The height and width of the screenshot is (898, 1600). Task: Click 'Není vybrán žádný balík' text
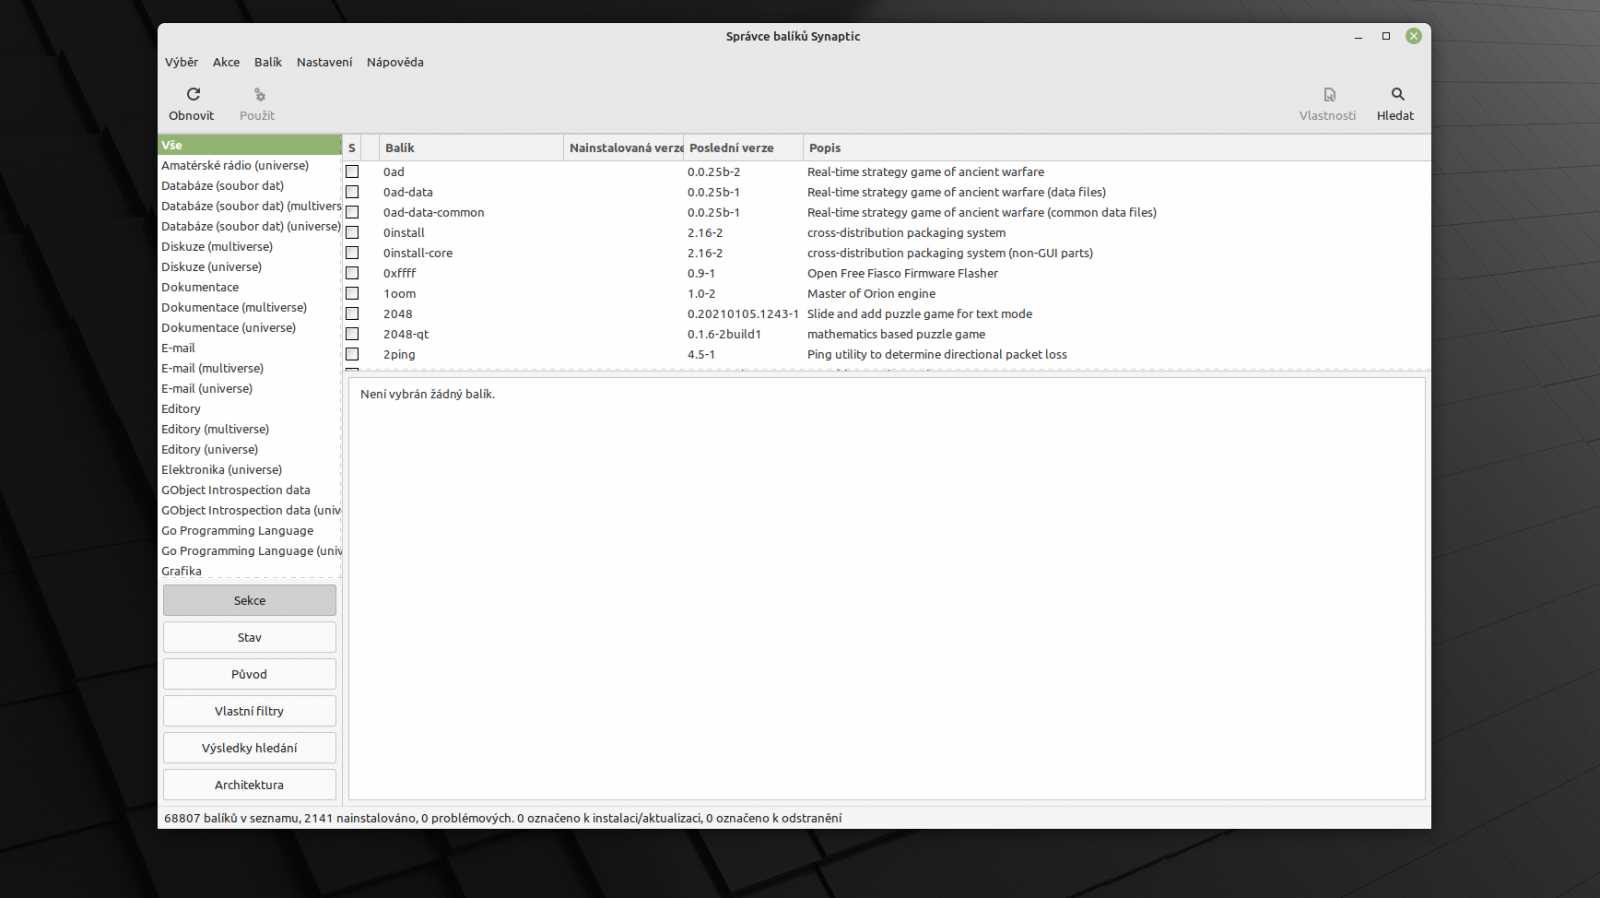coord(427,394)
